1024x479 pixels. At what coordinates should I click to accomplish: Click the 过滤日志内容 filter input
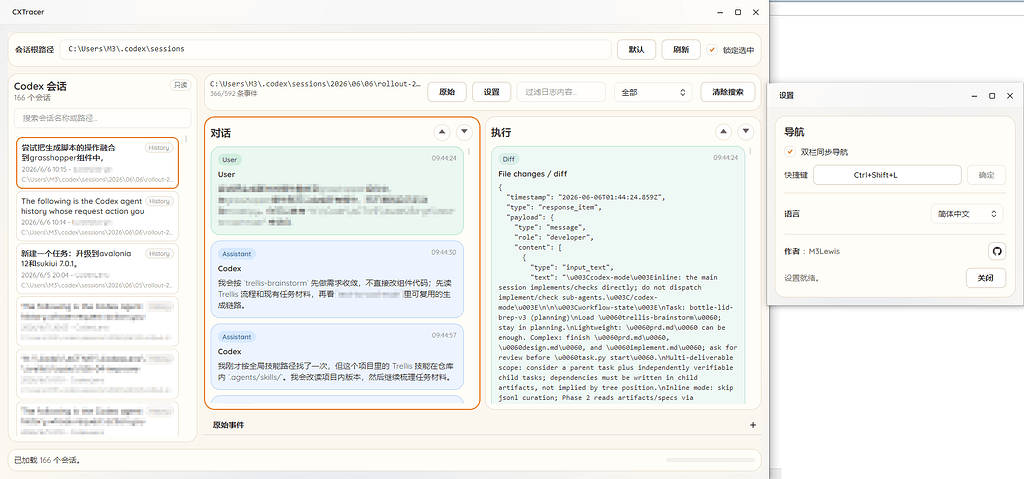pos(562,92)
